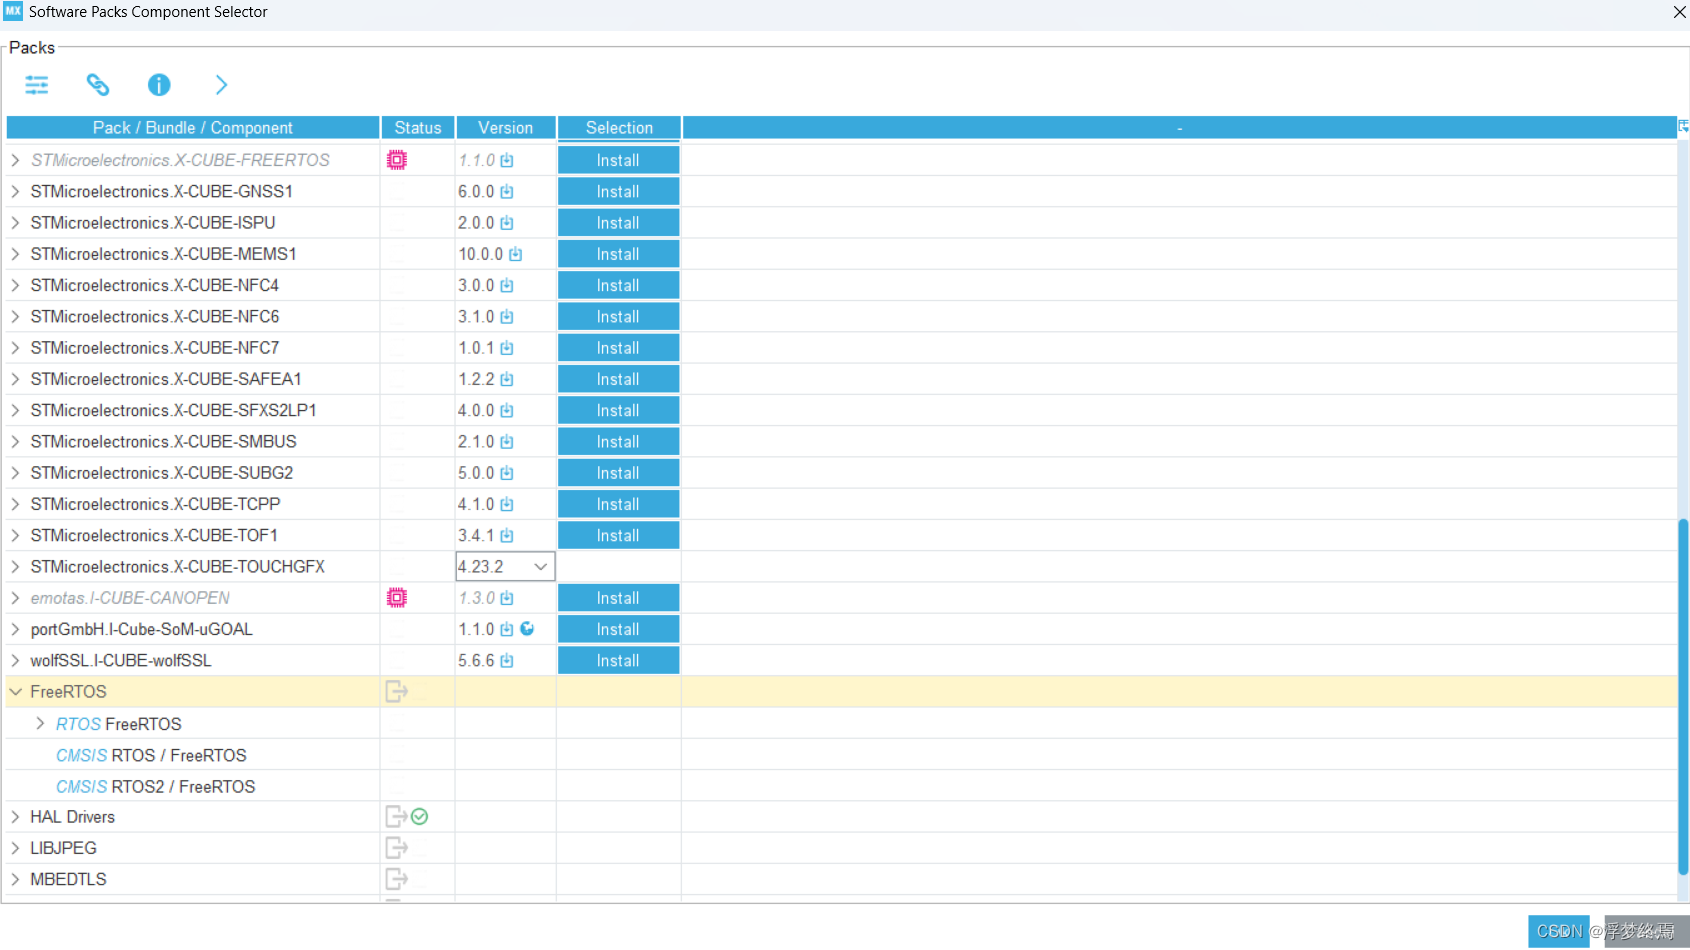Image resolution: width=1690 pixels, height=950 pixels.
Task: Click the pink chip status icon for I-CUBE-CANOPEN
Action: (397, 598)
